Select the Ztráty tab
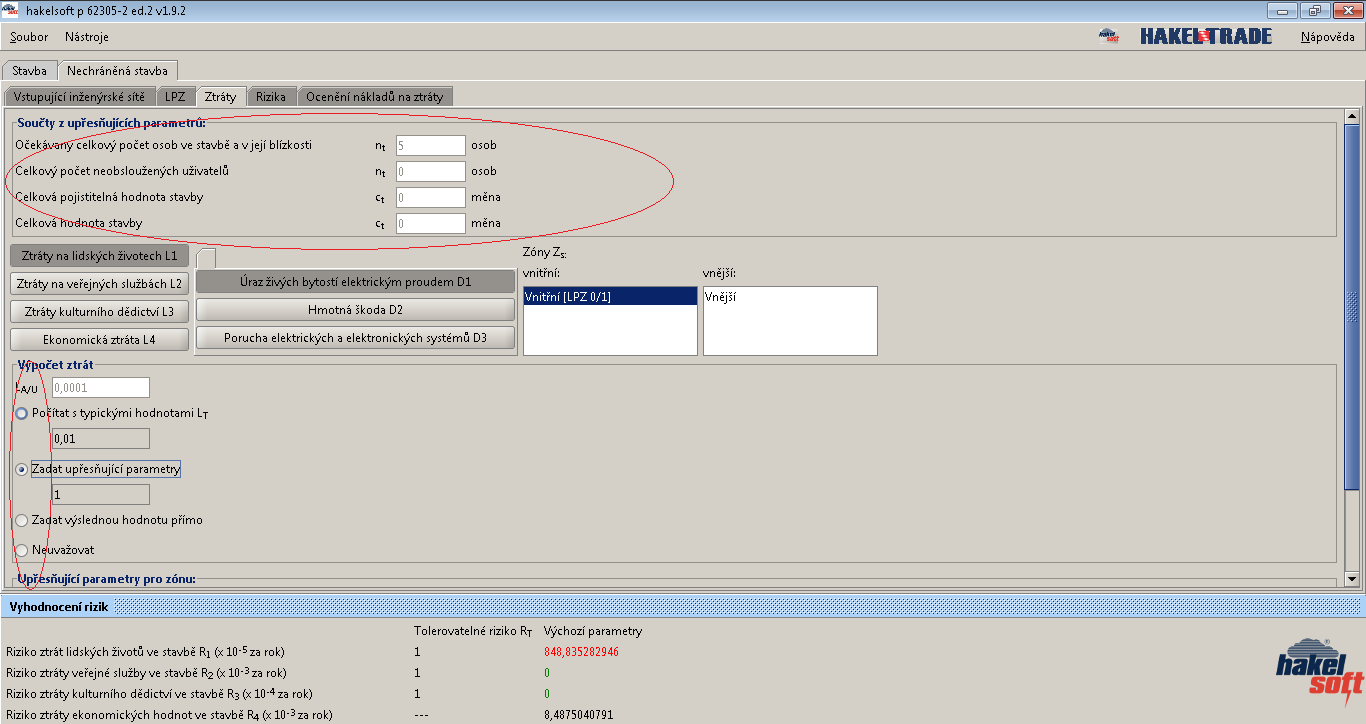Screen dimensions: 1366x724 pos(220,96)
